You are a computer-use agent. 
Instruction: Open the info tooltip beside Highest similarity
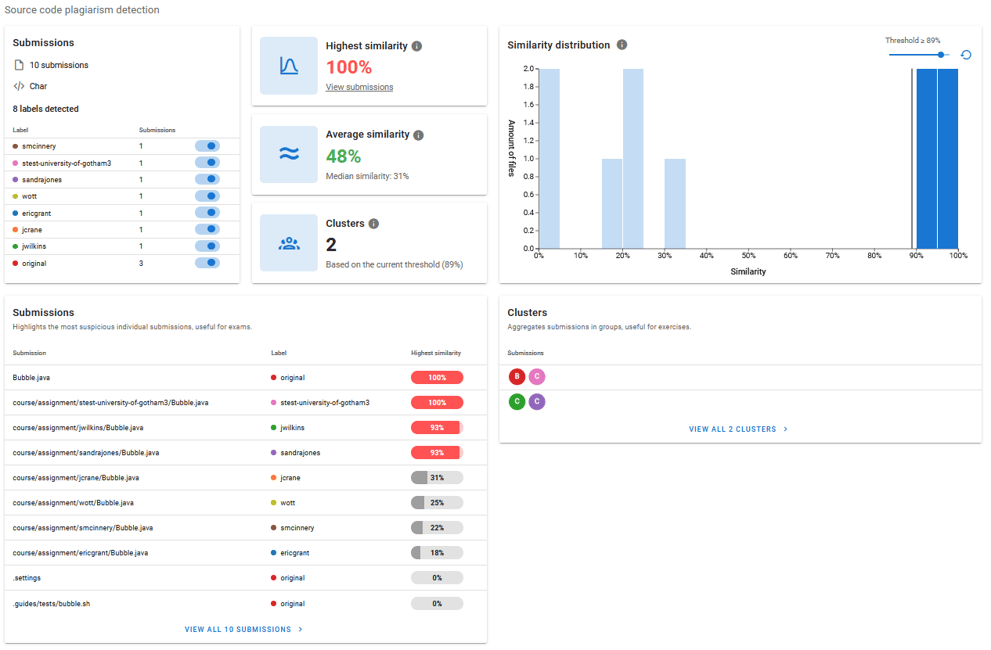tap(416, 46)
